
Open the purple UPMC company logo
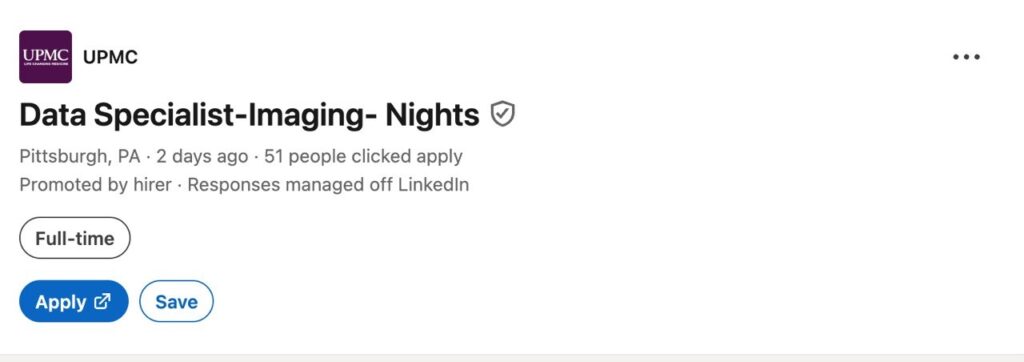[46, 57]
